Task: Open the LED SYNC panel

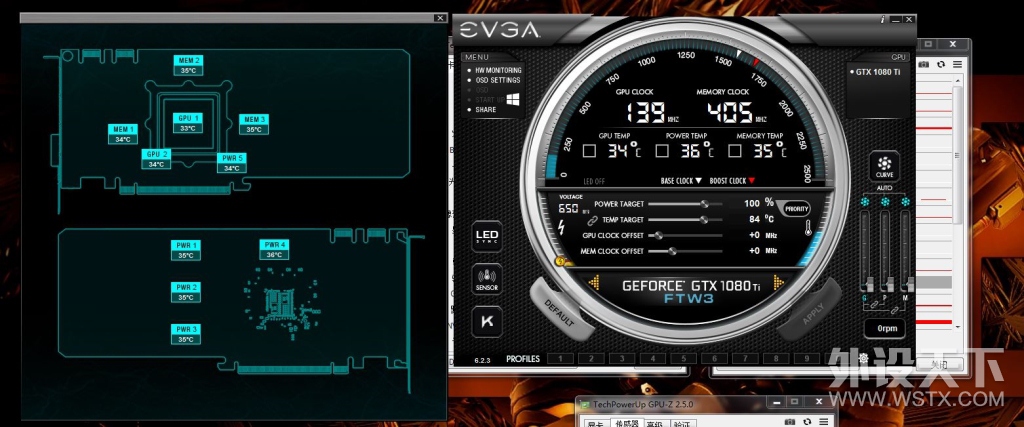Action: click(x=487, y=236)
